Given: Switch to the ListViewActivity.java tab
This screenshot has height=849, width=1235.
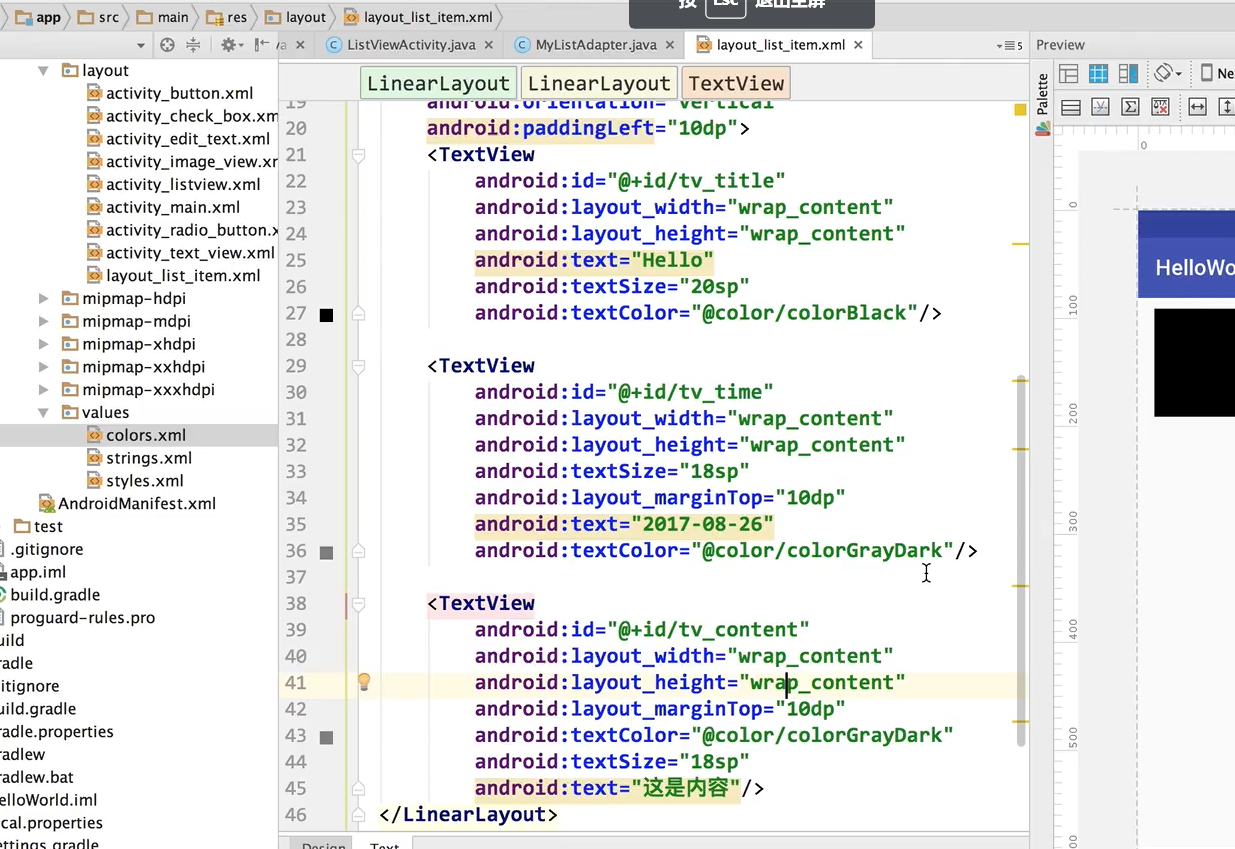Looking at the screenshot, I should click(413, 45).
